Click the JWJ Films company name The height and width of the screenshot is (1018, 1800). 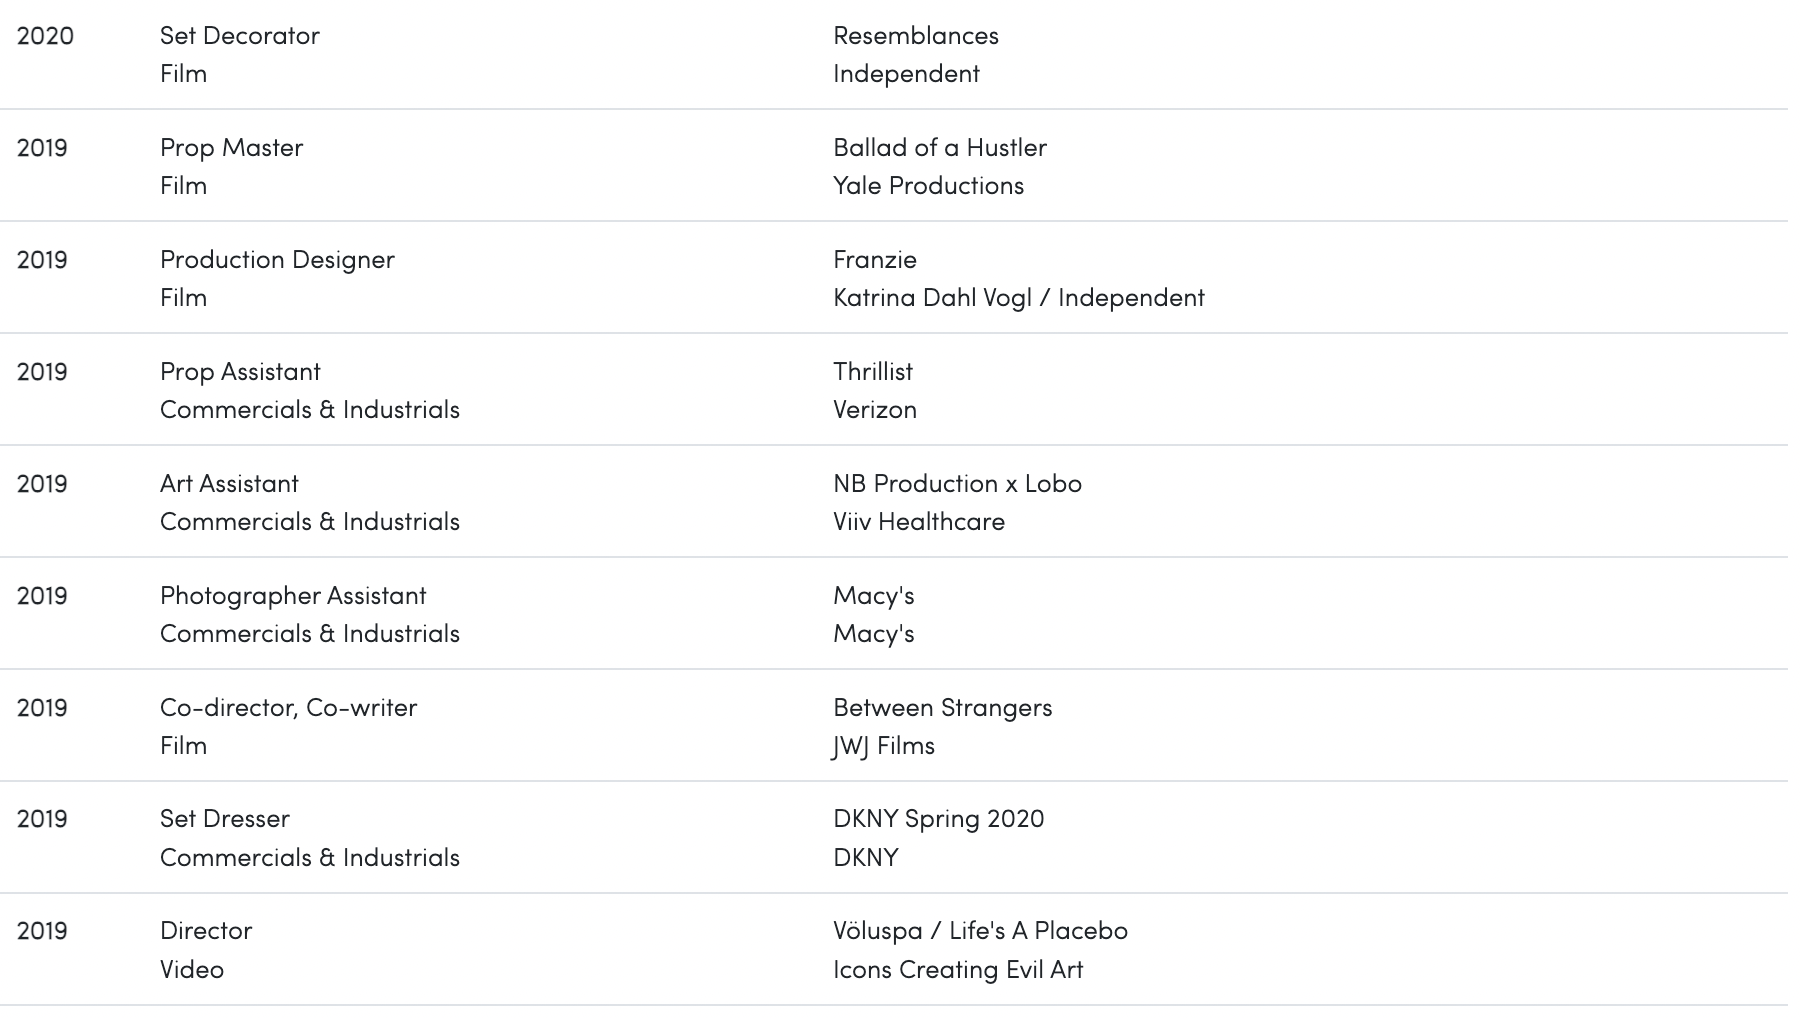(883, 746)
